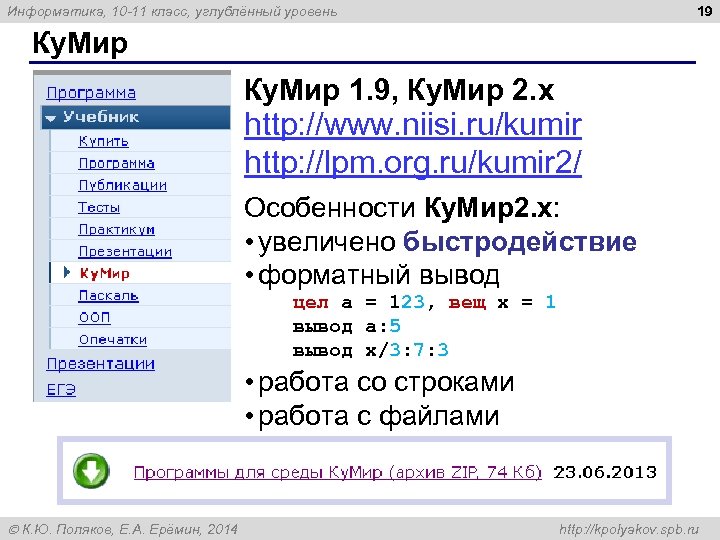720x540 pixels.
Task: Open the Паскаль submenu link
Action: coord(108,296)
